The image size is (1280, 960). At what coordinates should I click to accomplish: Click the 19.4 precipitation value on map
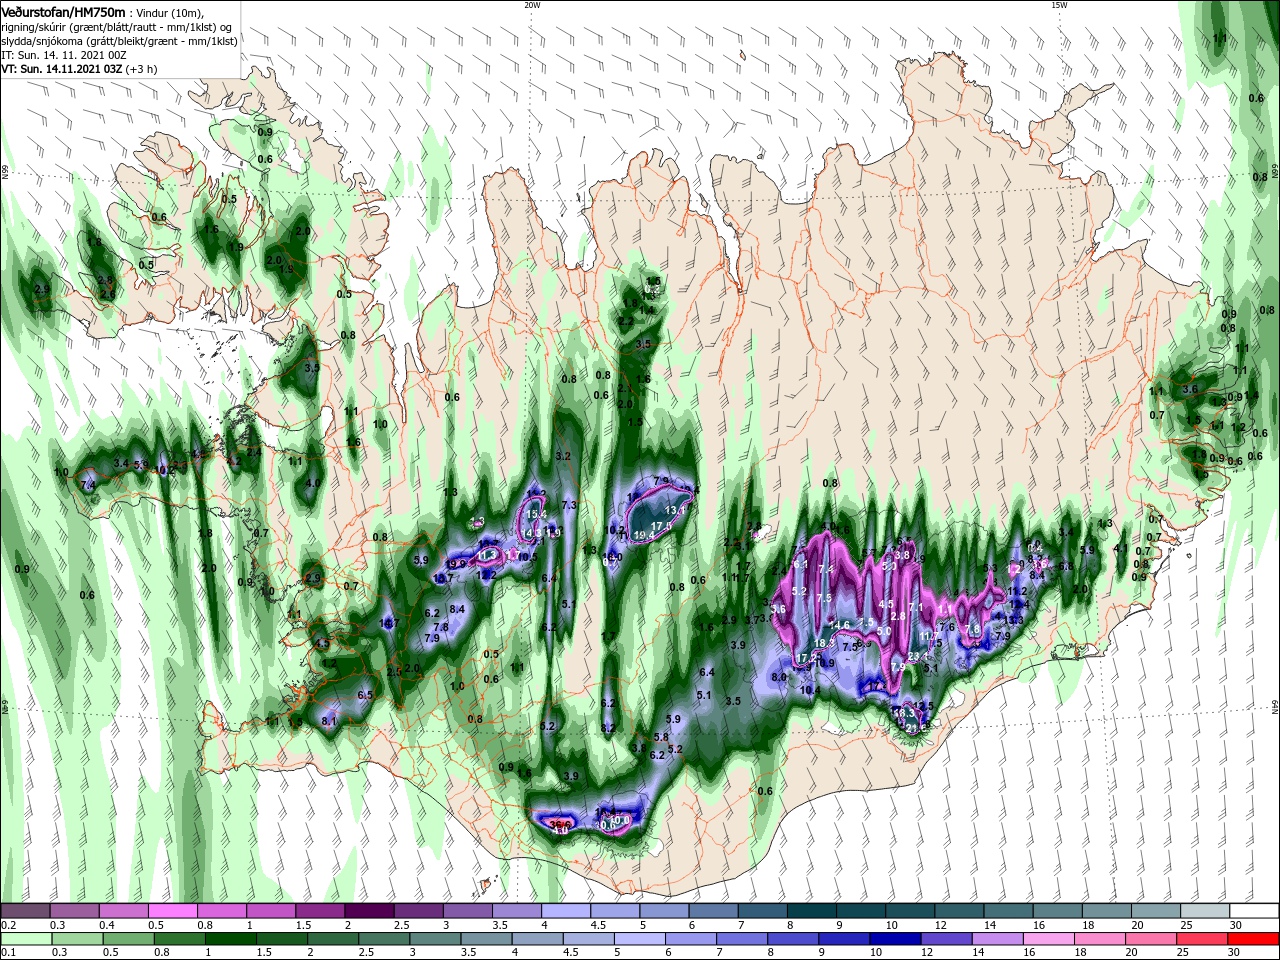pos(645,535)
